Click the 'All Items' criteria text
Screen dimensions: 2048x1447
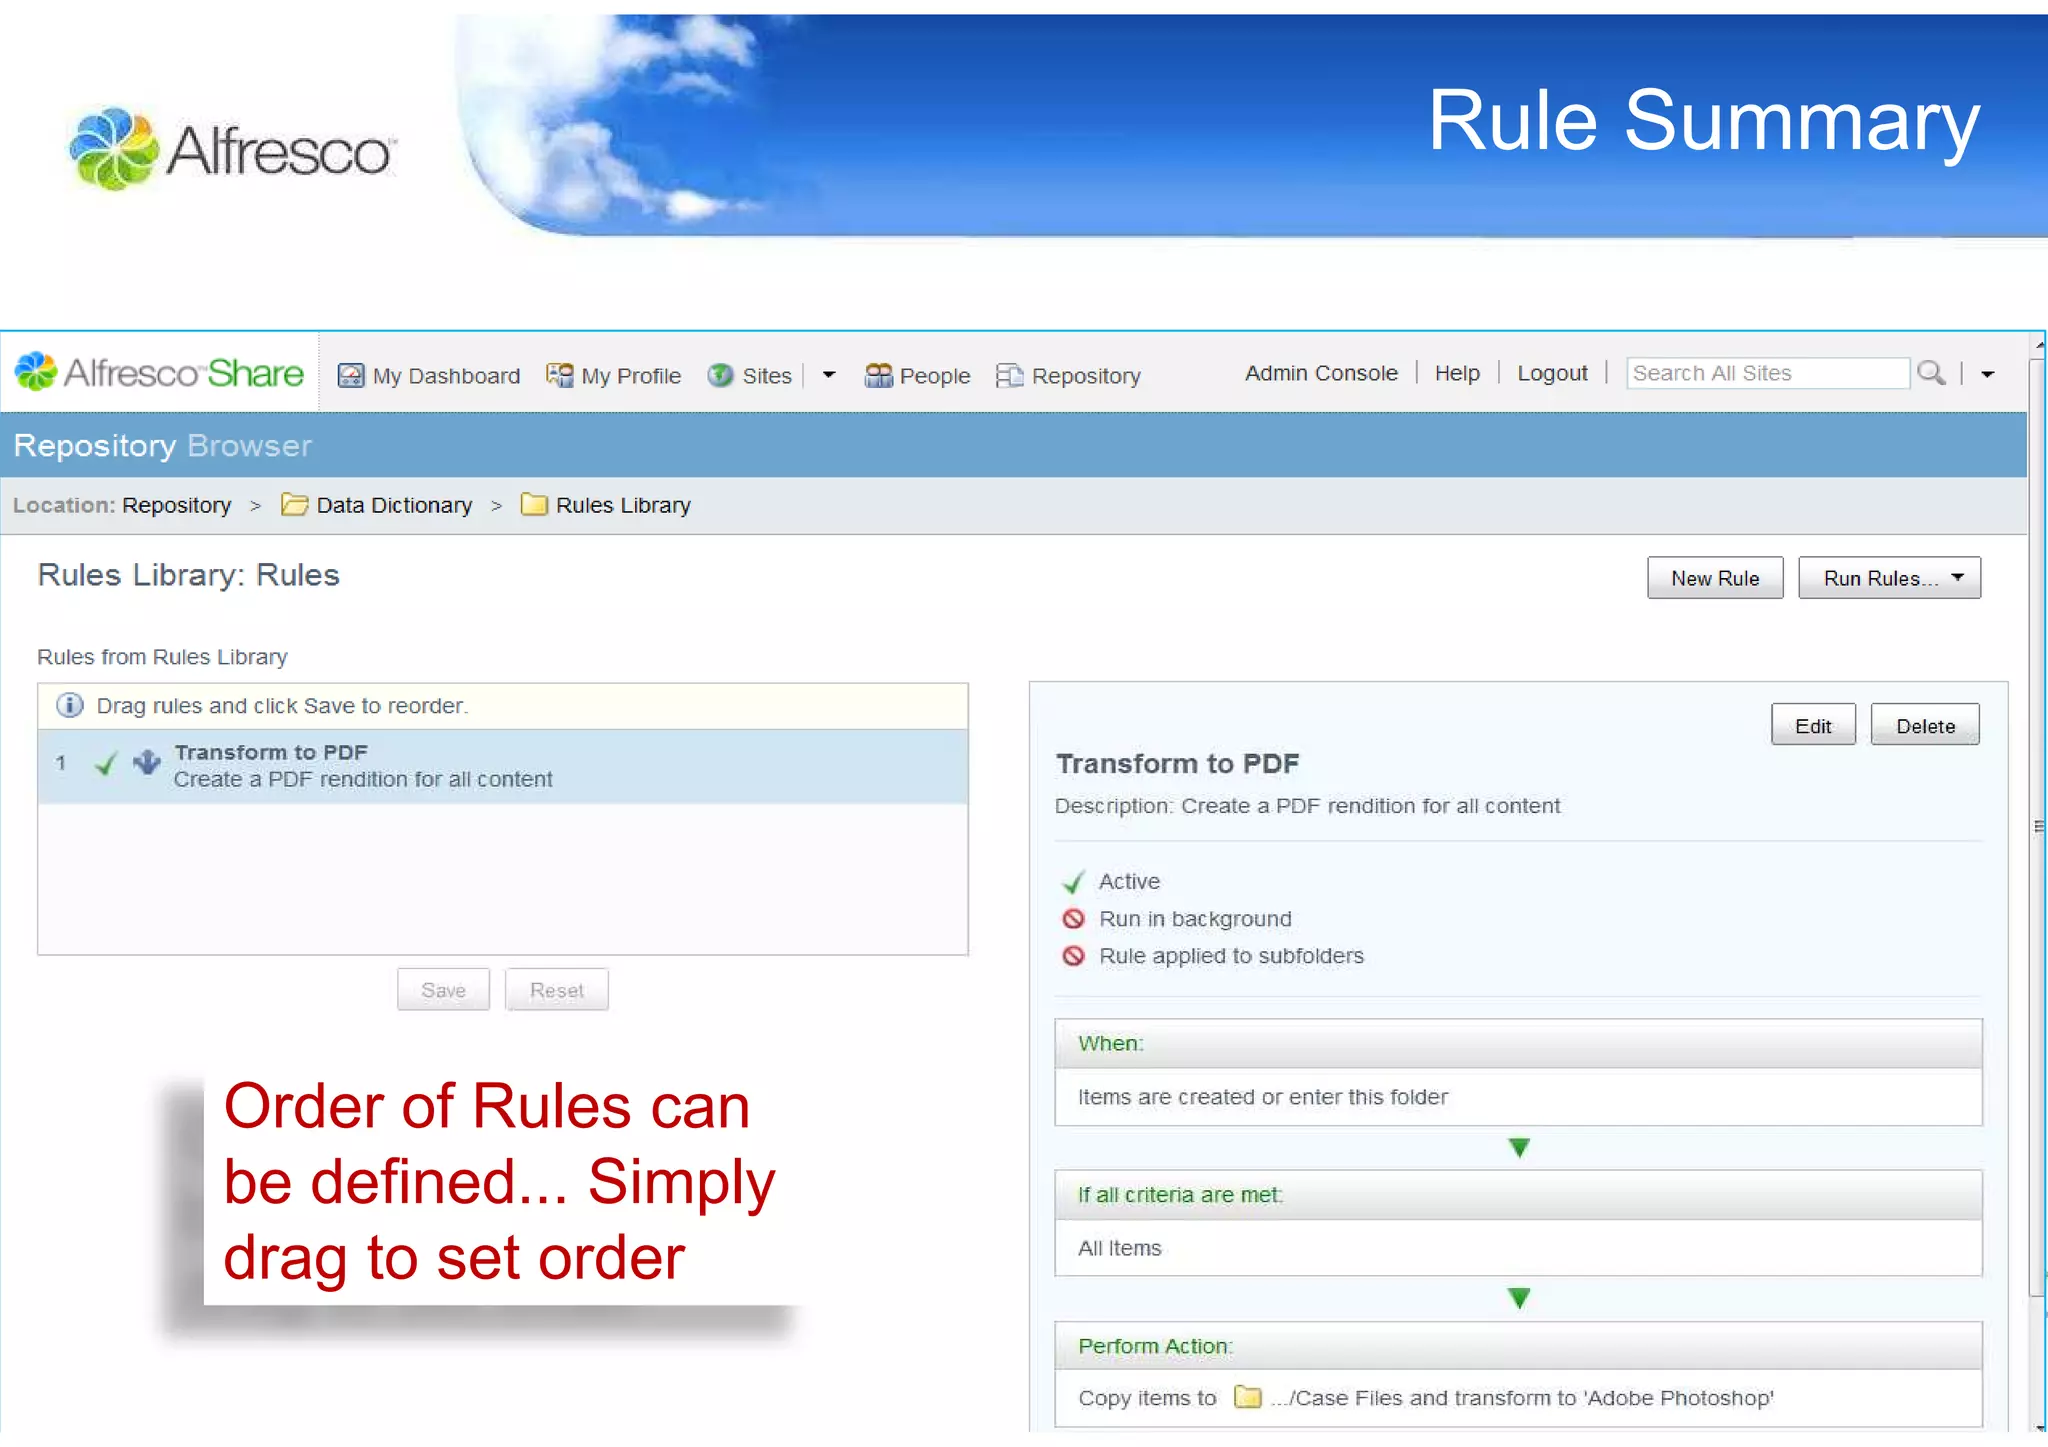(x=1119, y=1248)
